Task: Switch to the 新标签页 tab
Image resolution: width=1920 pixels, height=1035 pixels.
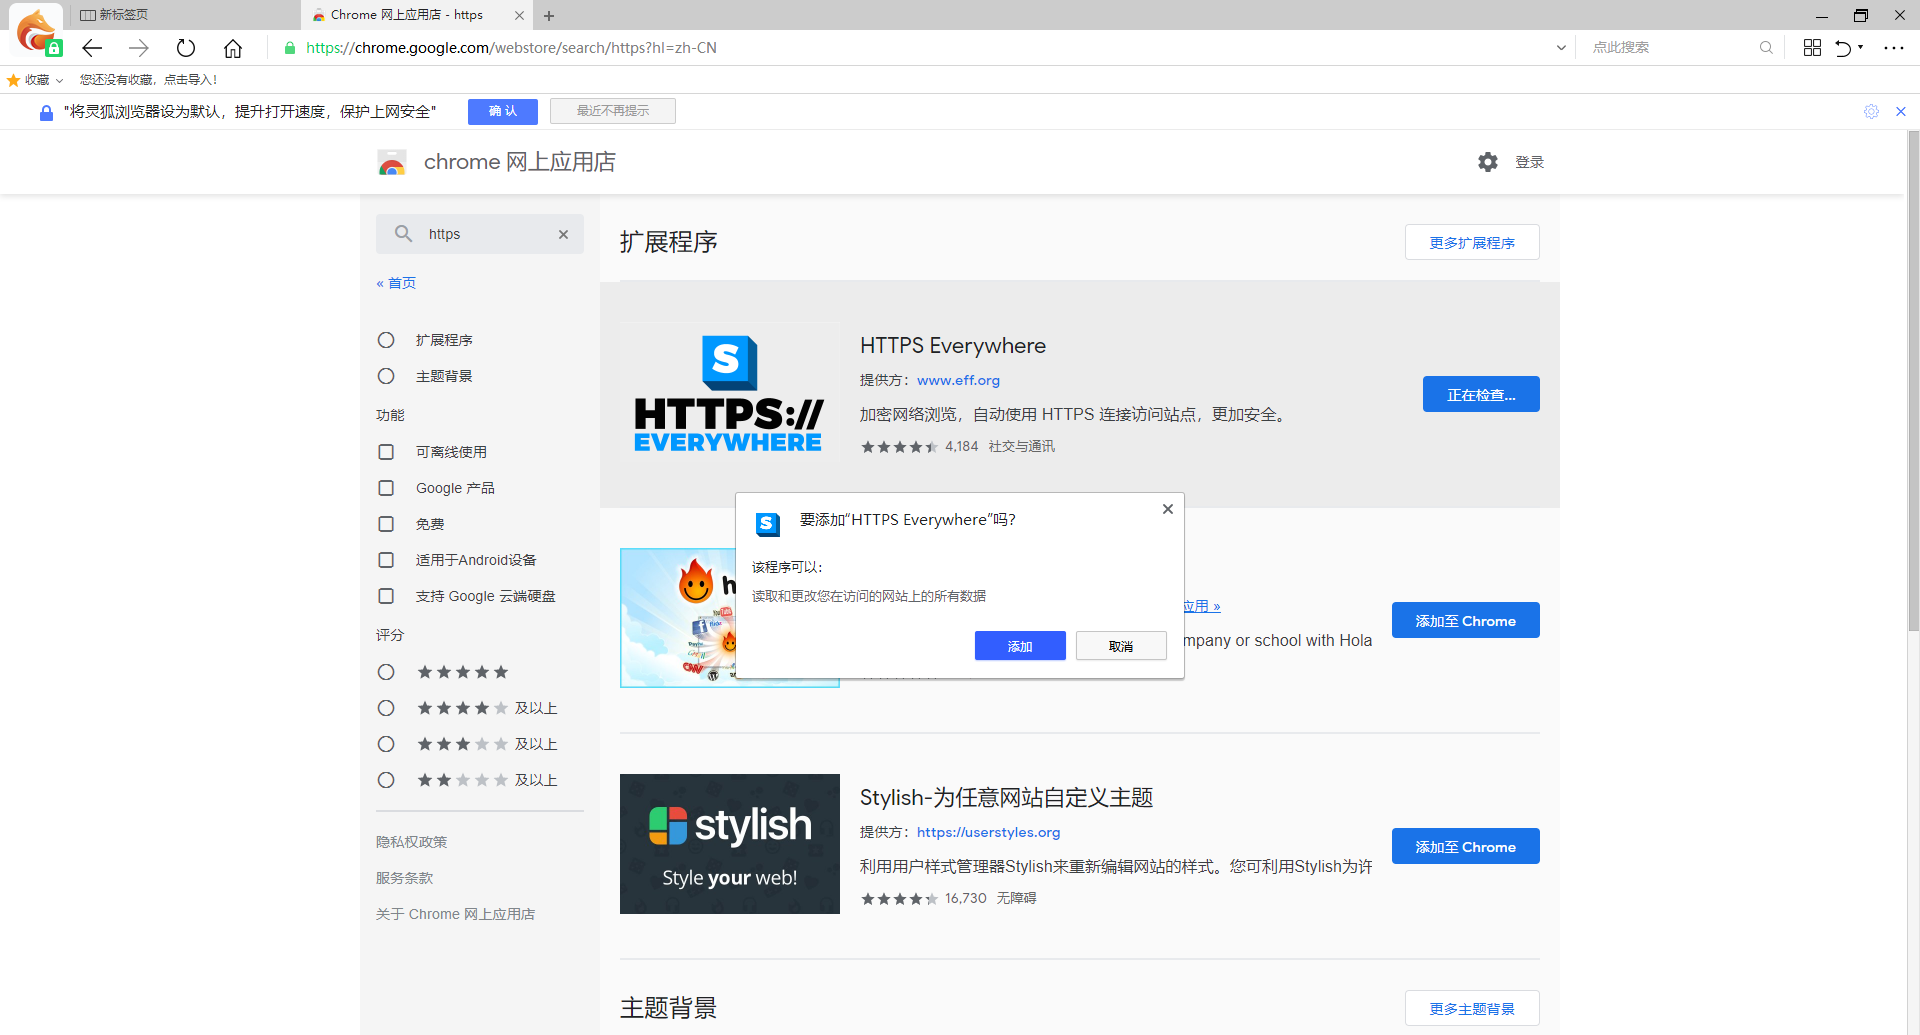Action: (x=185, y=15)
